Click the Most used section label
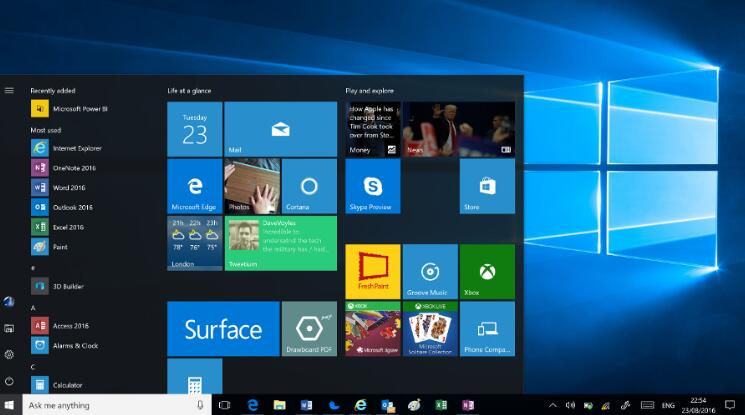The height and width of the screenshot is (415, 745). (46, 130)
